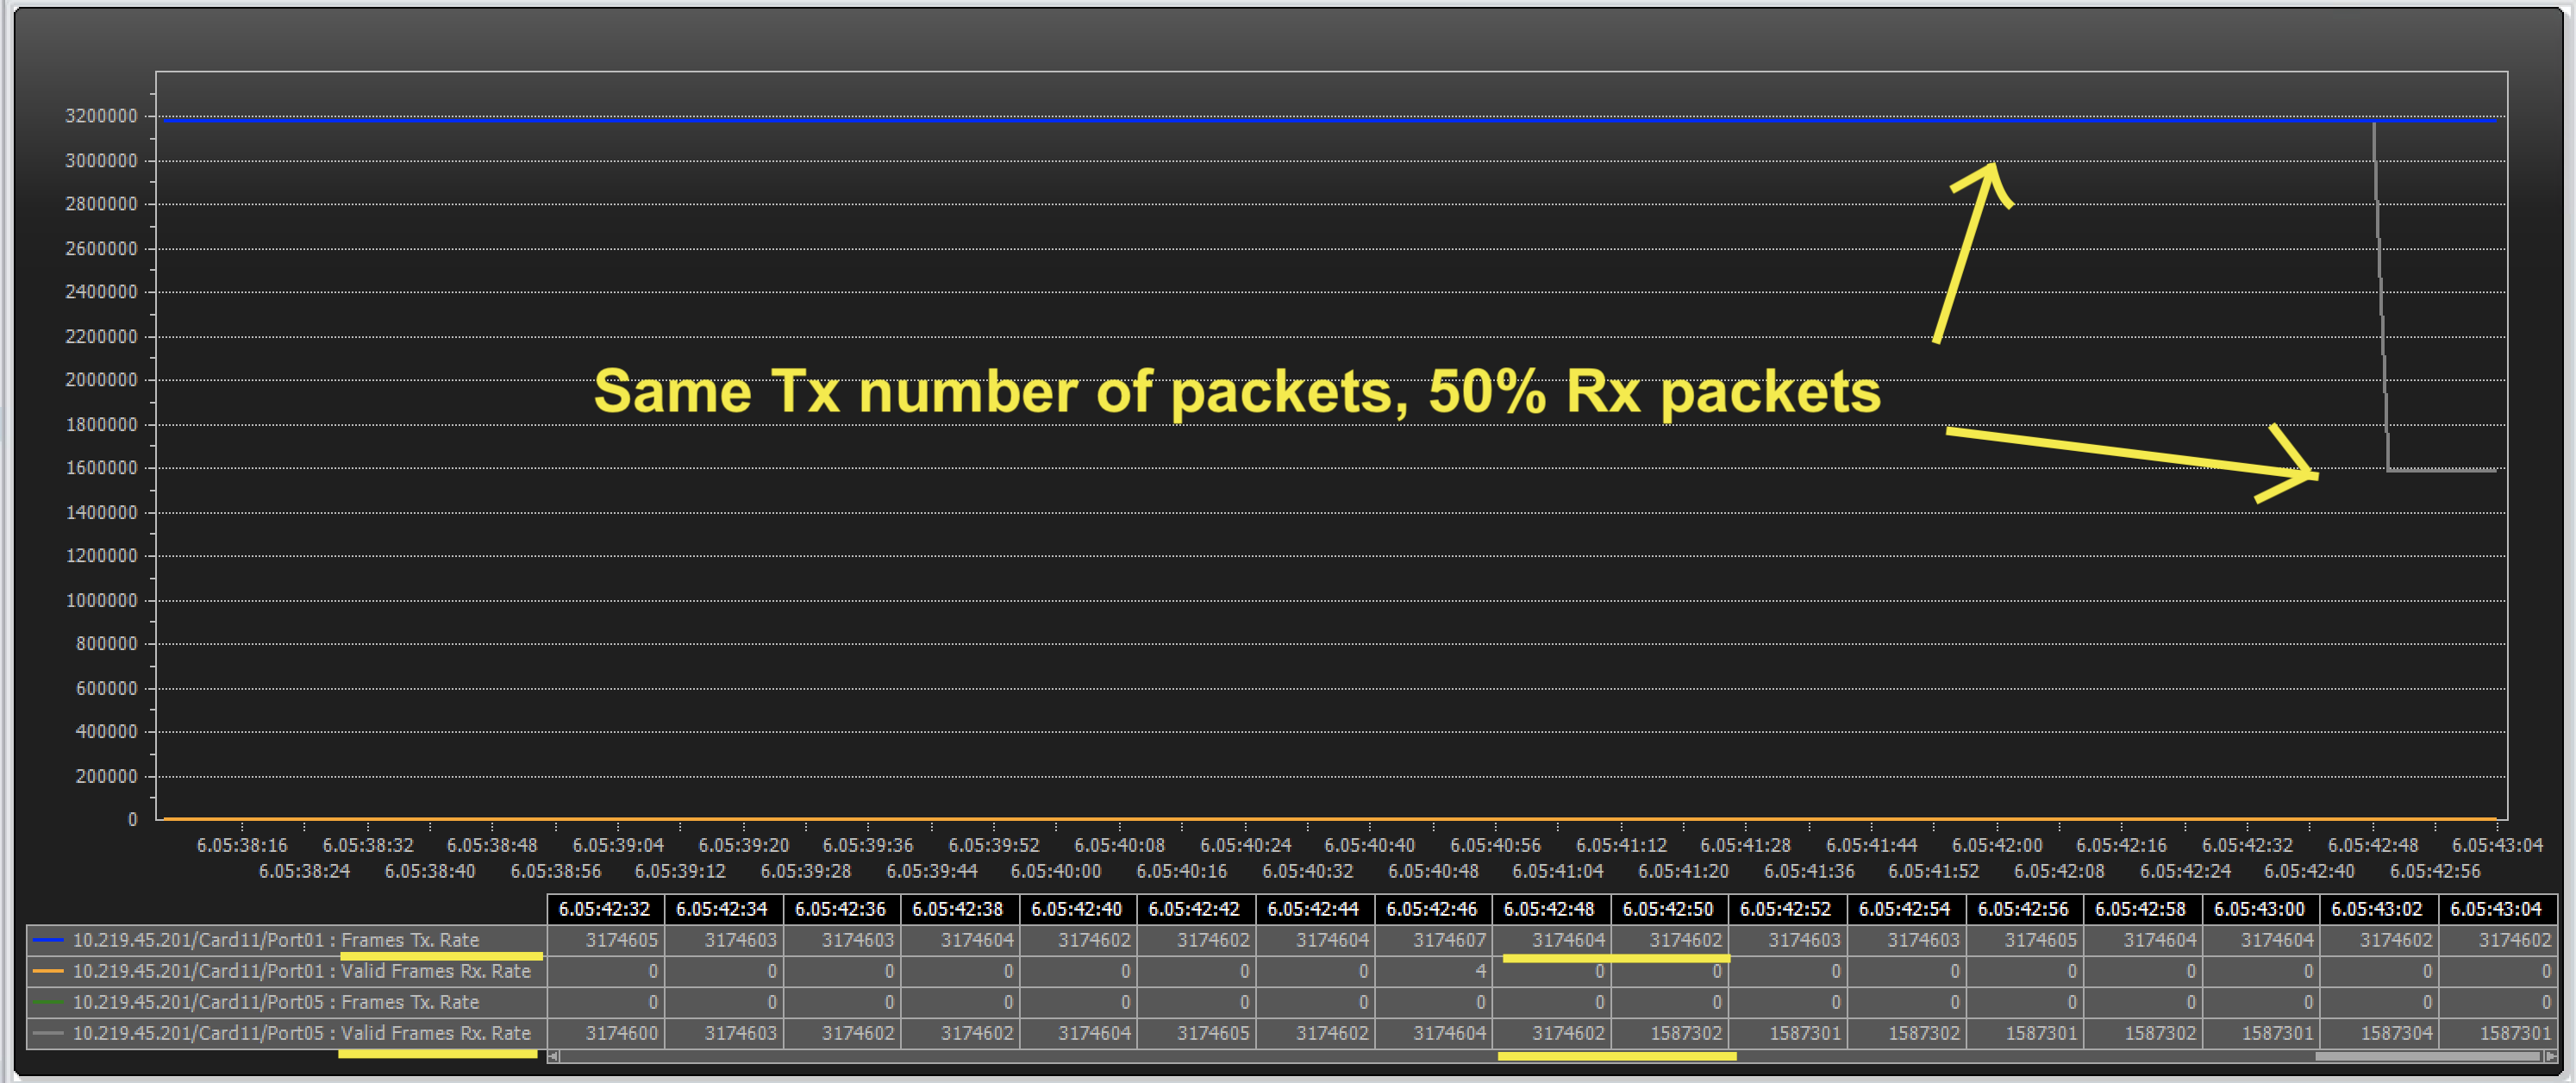The width and height of the screenshot is (2576, 1083).
Task: Select the cell with value 1587304
Action: coord(2377,1033)
